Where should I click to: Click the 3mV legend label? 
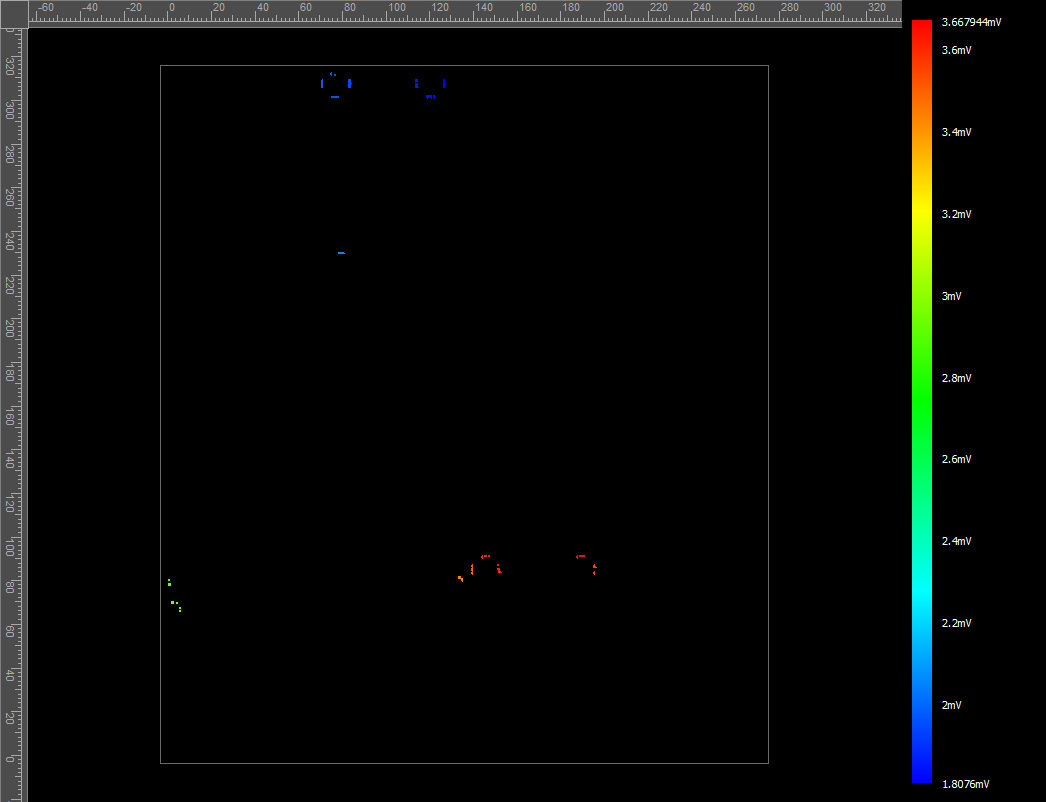point(951,296)
